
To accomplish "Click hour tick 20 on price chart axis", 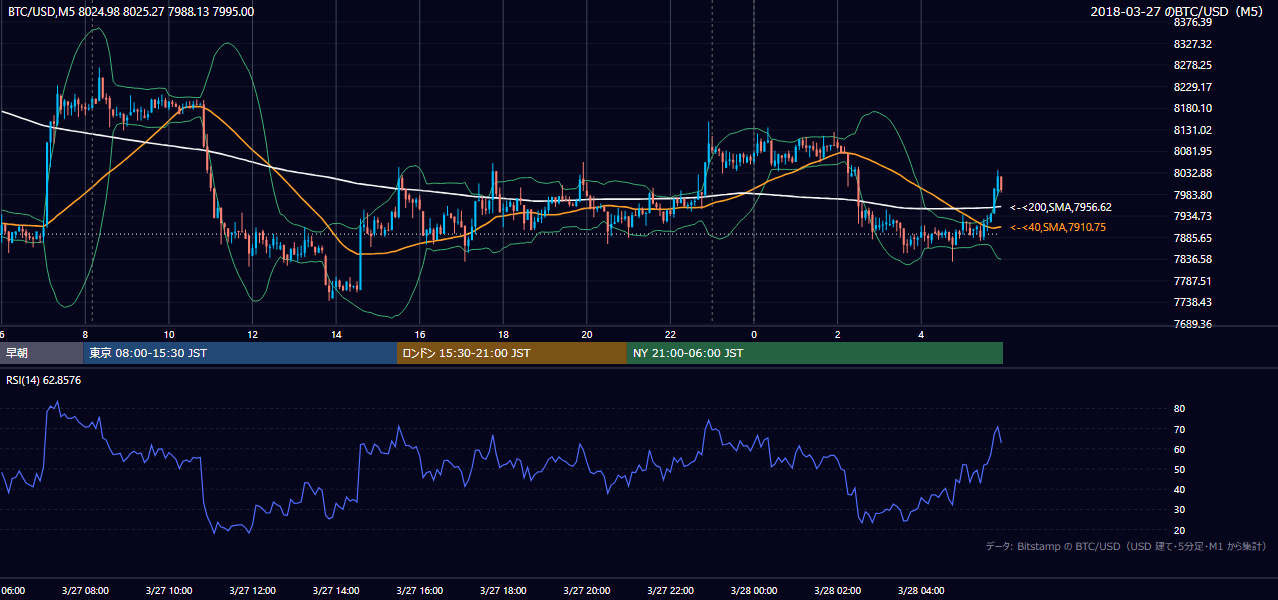I will click(x=587, y=334).
